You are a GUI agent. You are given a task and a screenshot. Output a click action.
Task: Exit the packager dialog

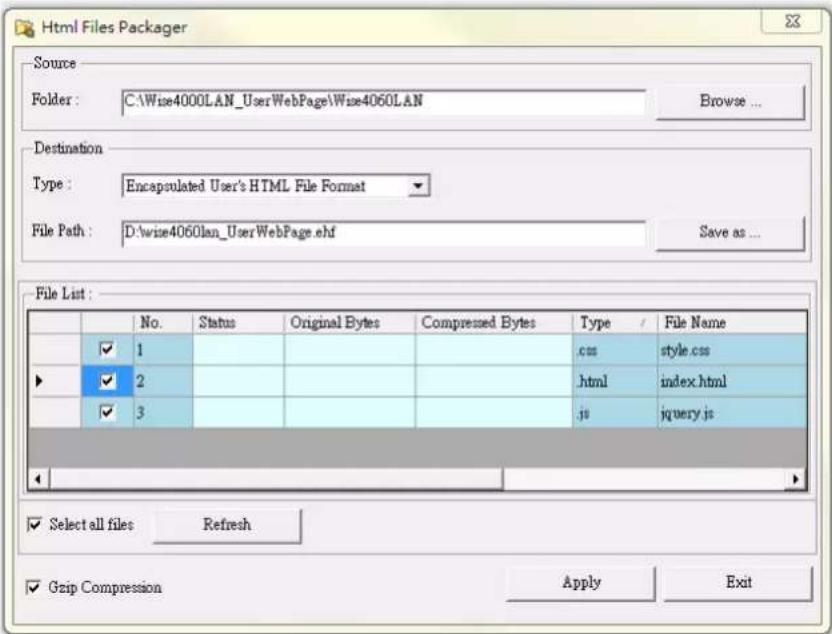738,583
